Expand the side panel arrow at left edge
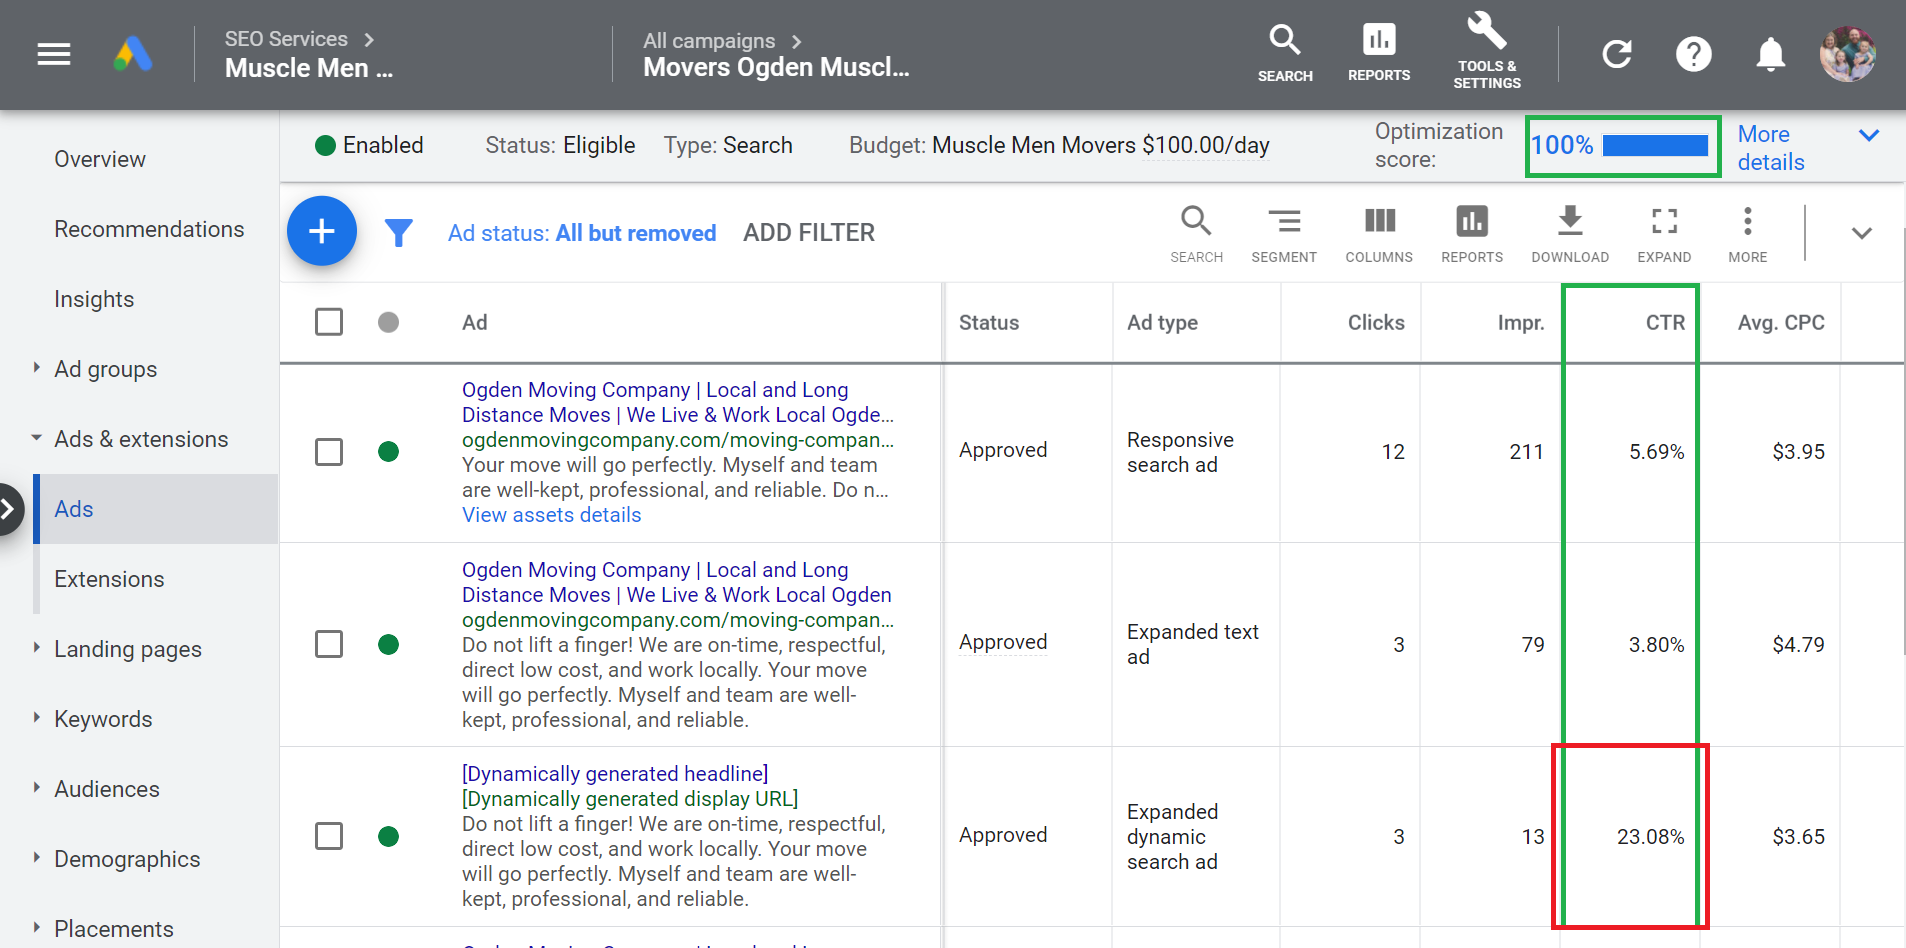 click(9, 509)
